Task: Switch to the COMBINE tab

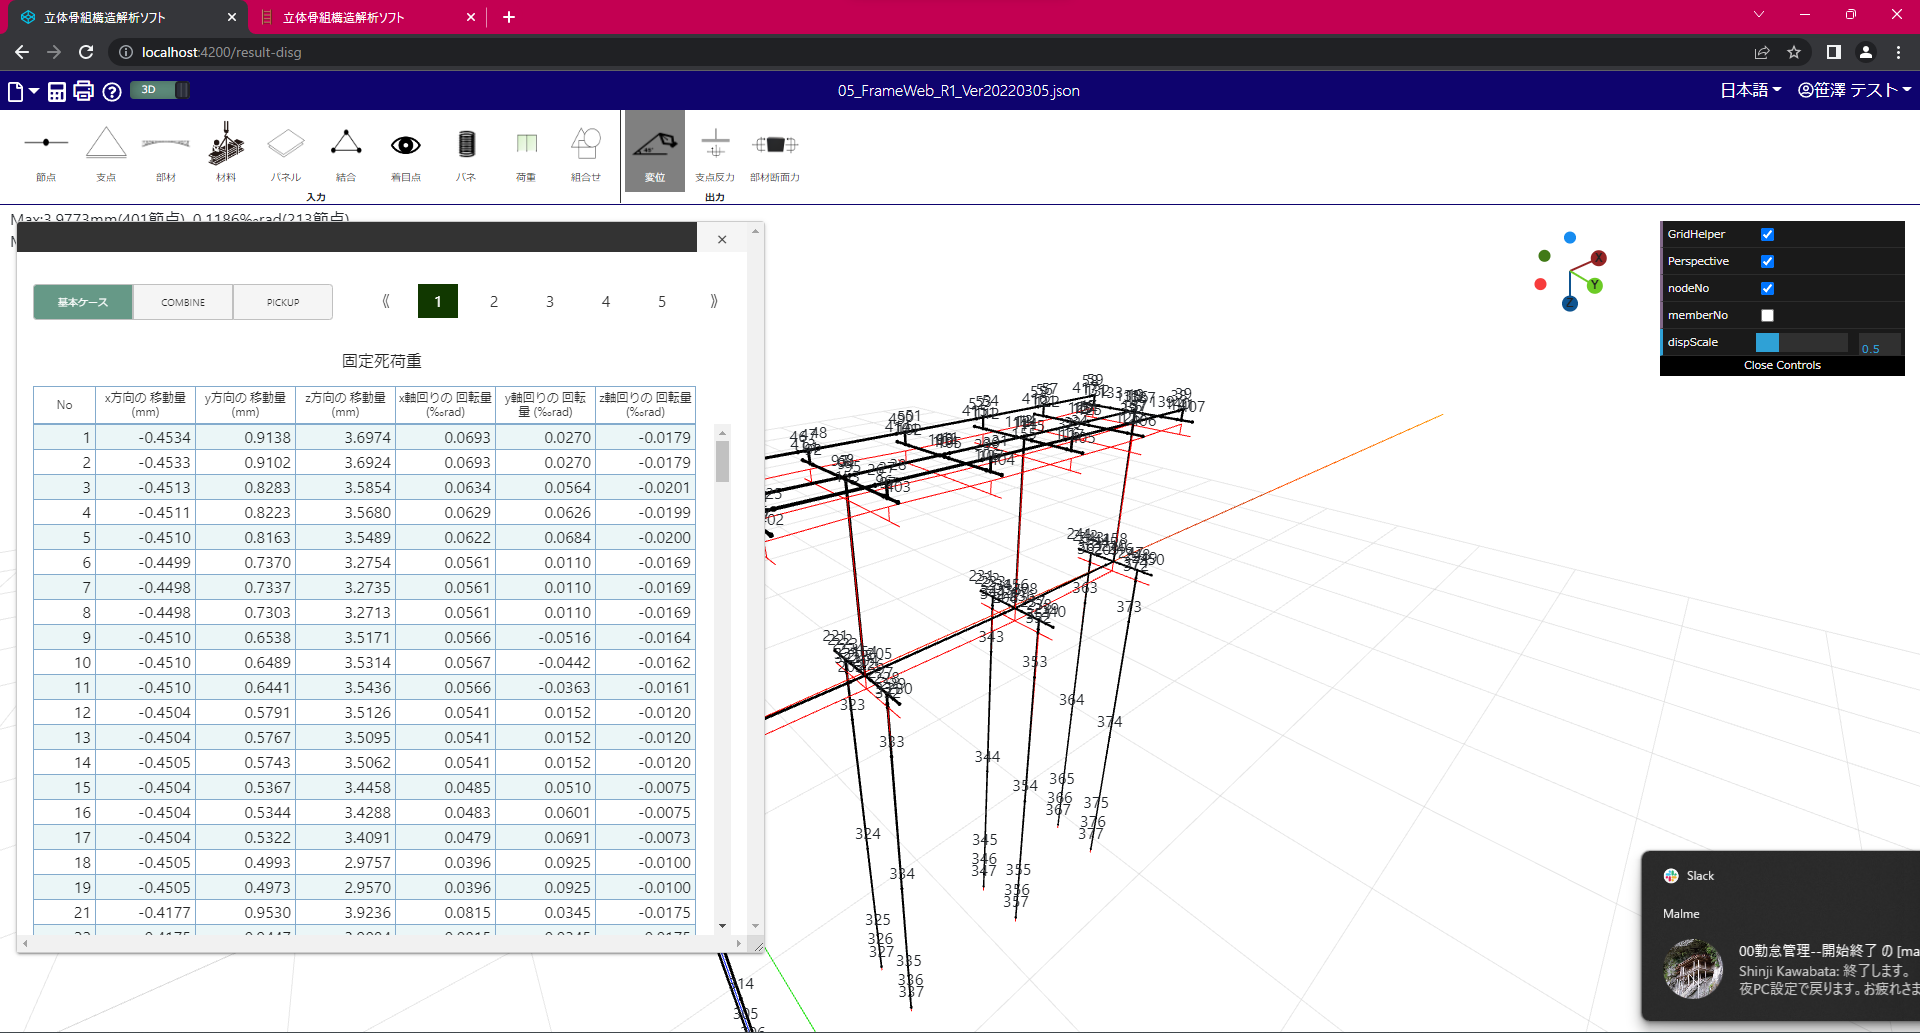Action: (182, 301)
